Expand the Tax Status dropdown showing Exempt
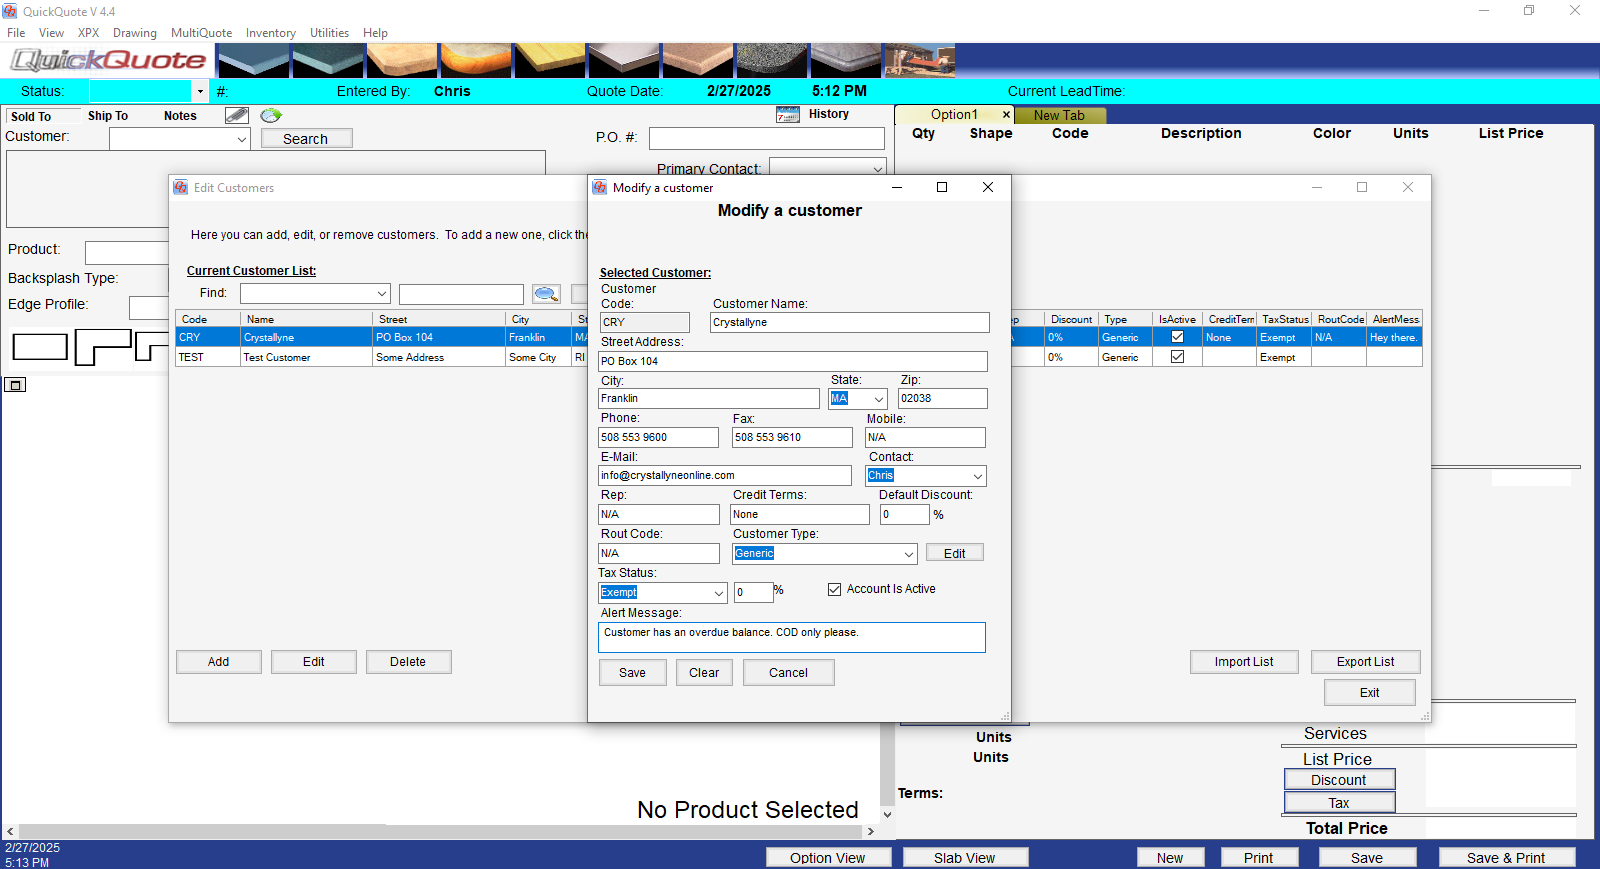Screen dimensions: 1600x869 718,593
